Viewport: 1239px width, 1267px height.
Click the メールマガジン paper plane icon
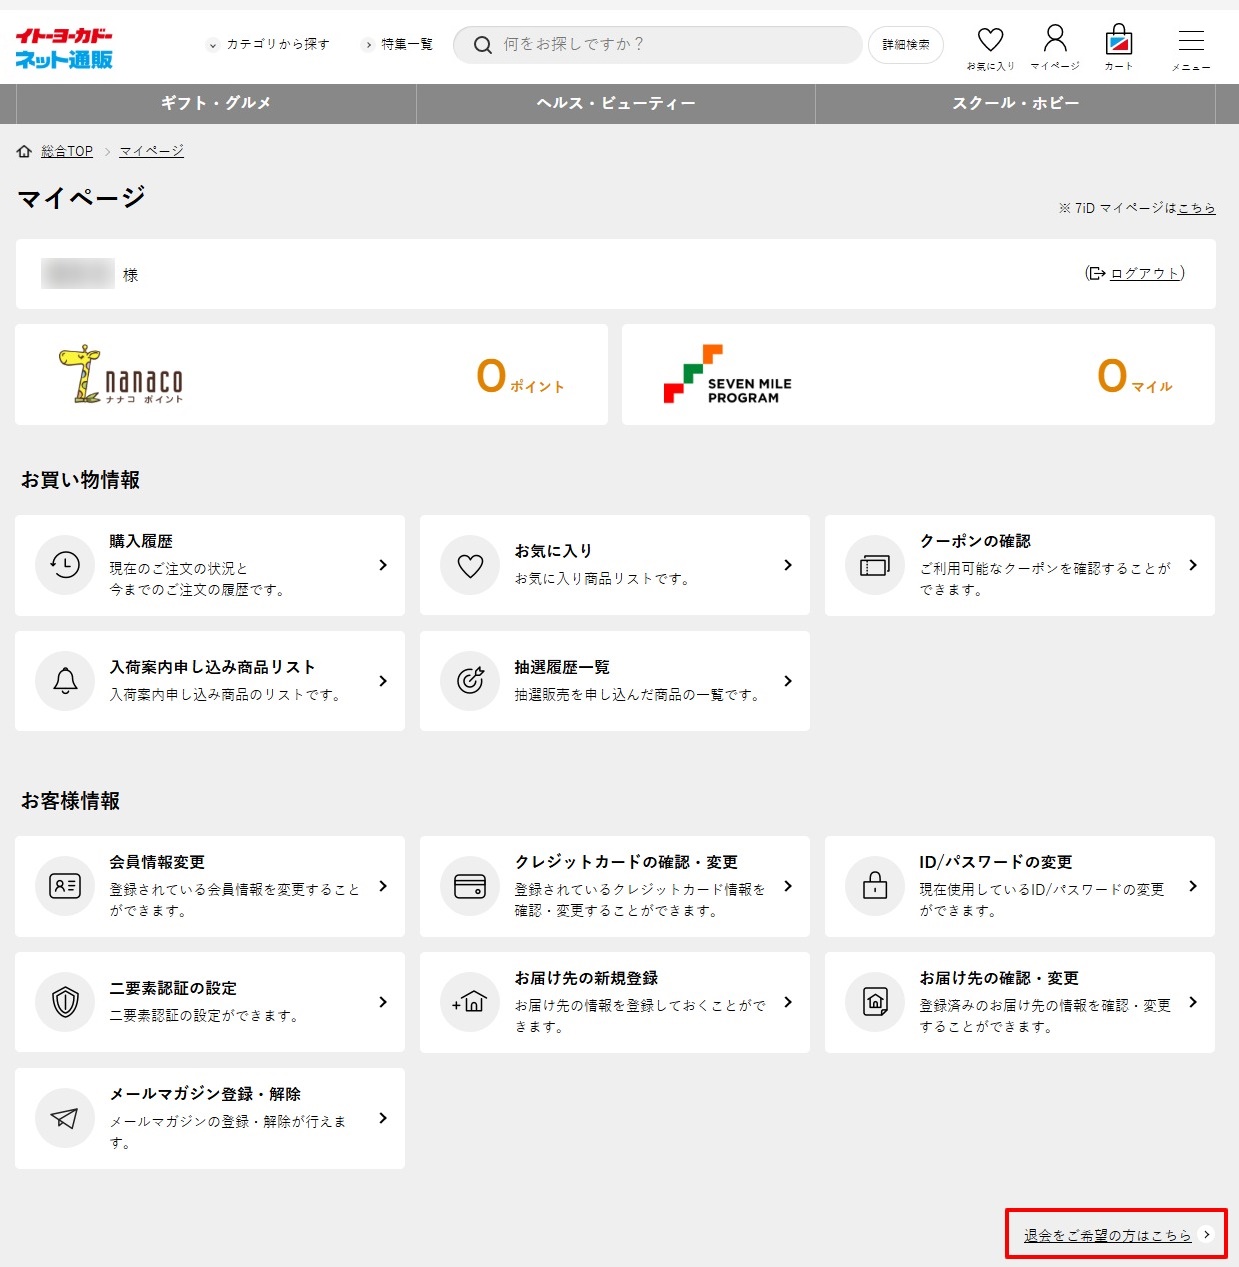[x=65, y=1118]
